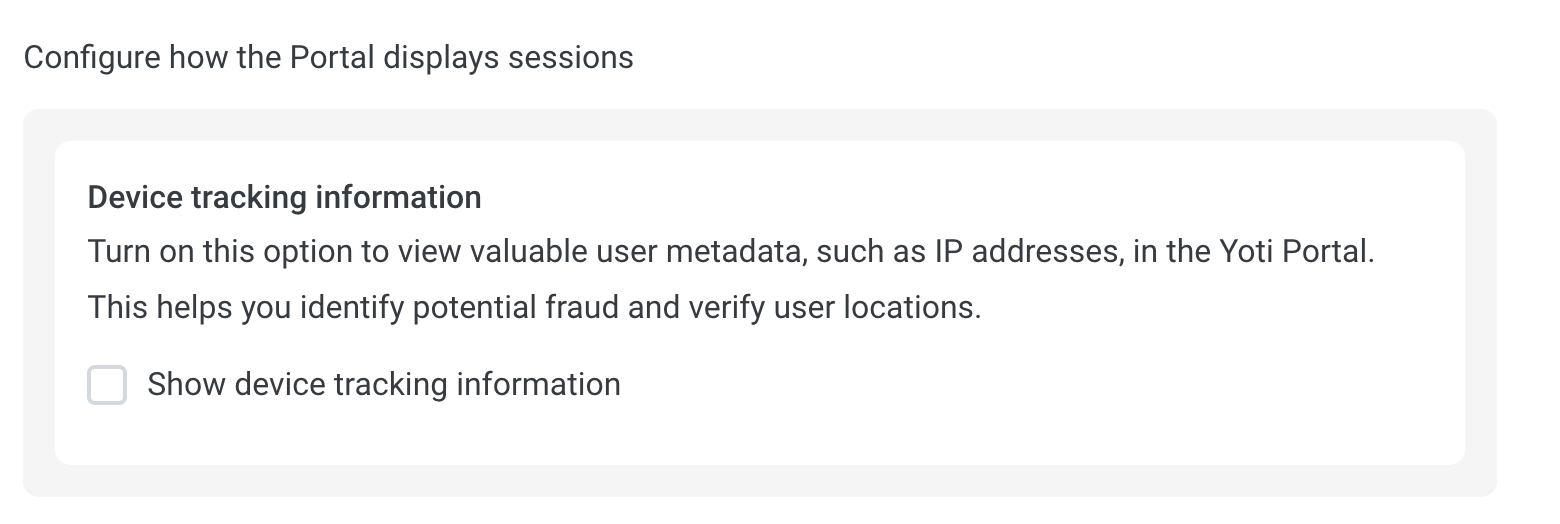Click the description line starting "Turn on this option"
Image resolution: width=1560 pixels, height=524 pixels.
731,251
